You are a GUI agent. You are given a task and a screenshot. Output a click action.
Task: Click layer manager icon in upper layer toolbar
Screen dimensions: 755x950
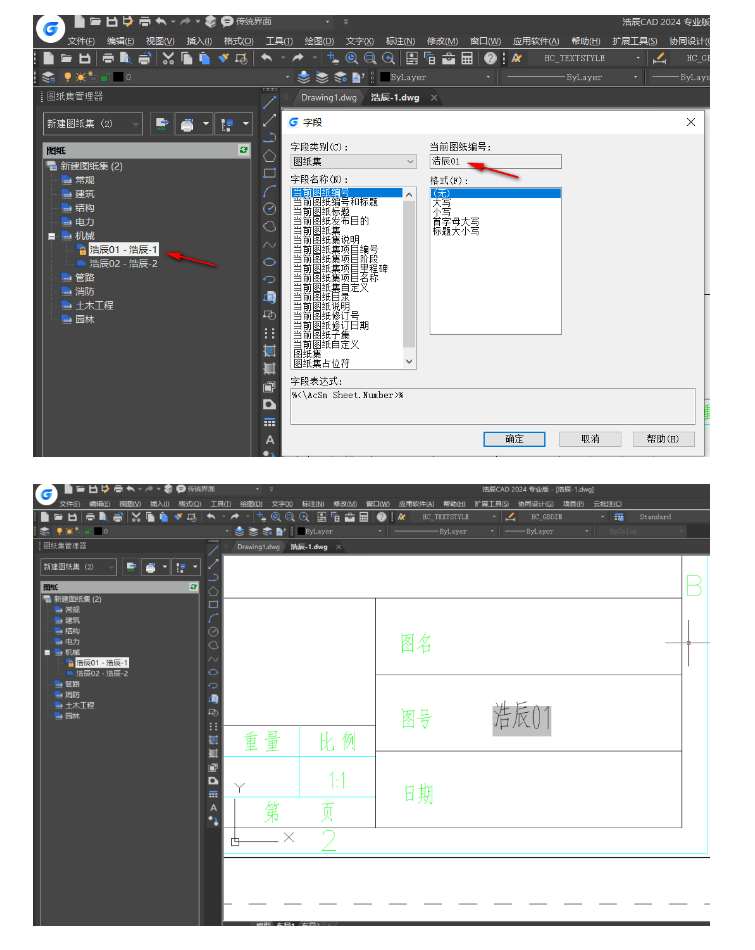point(48,78)
